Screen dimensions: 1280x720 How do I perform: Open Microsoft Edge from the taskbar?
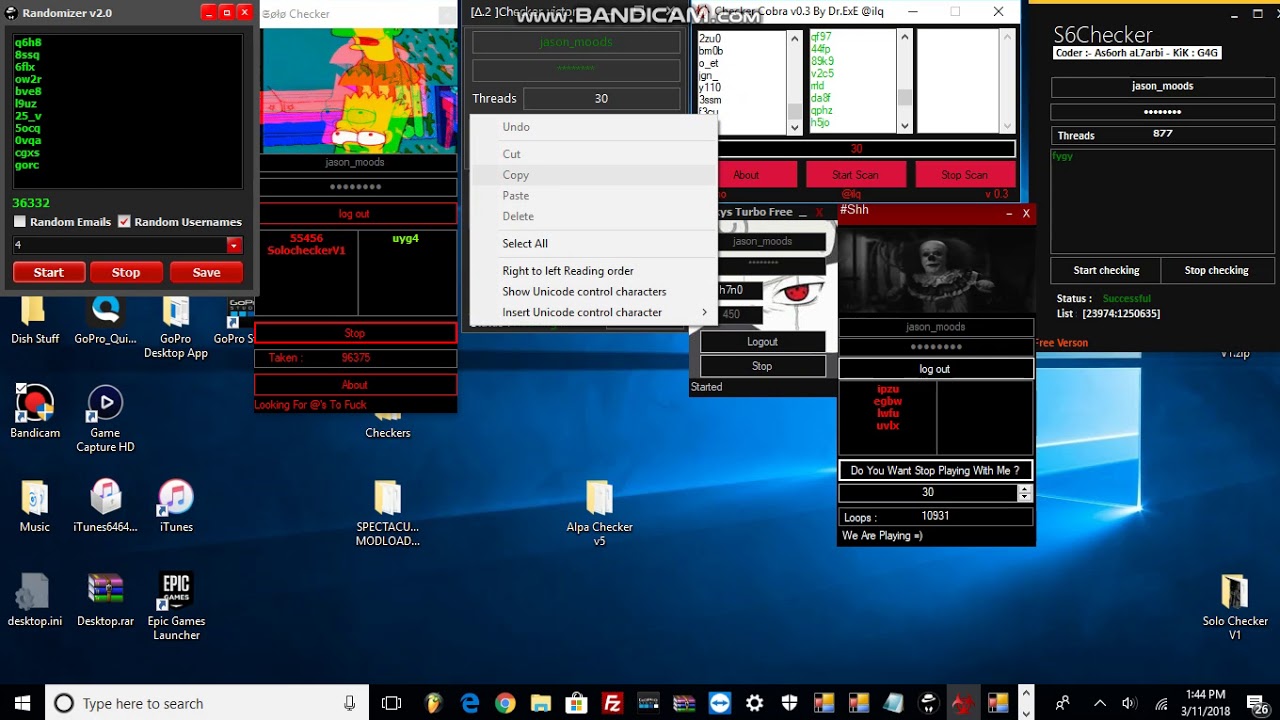(x=470, y=703)
